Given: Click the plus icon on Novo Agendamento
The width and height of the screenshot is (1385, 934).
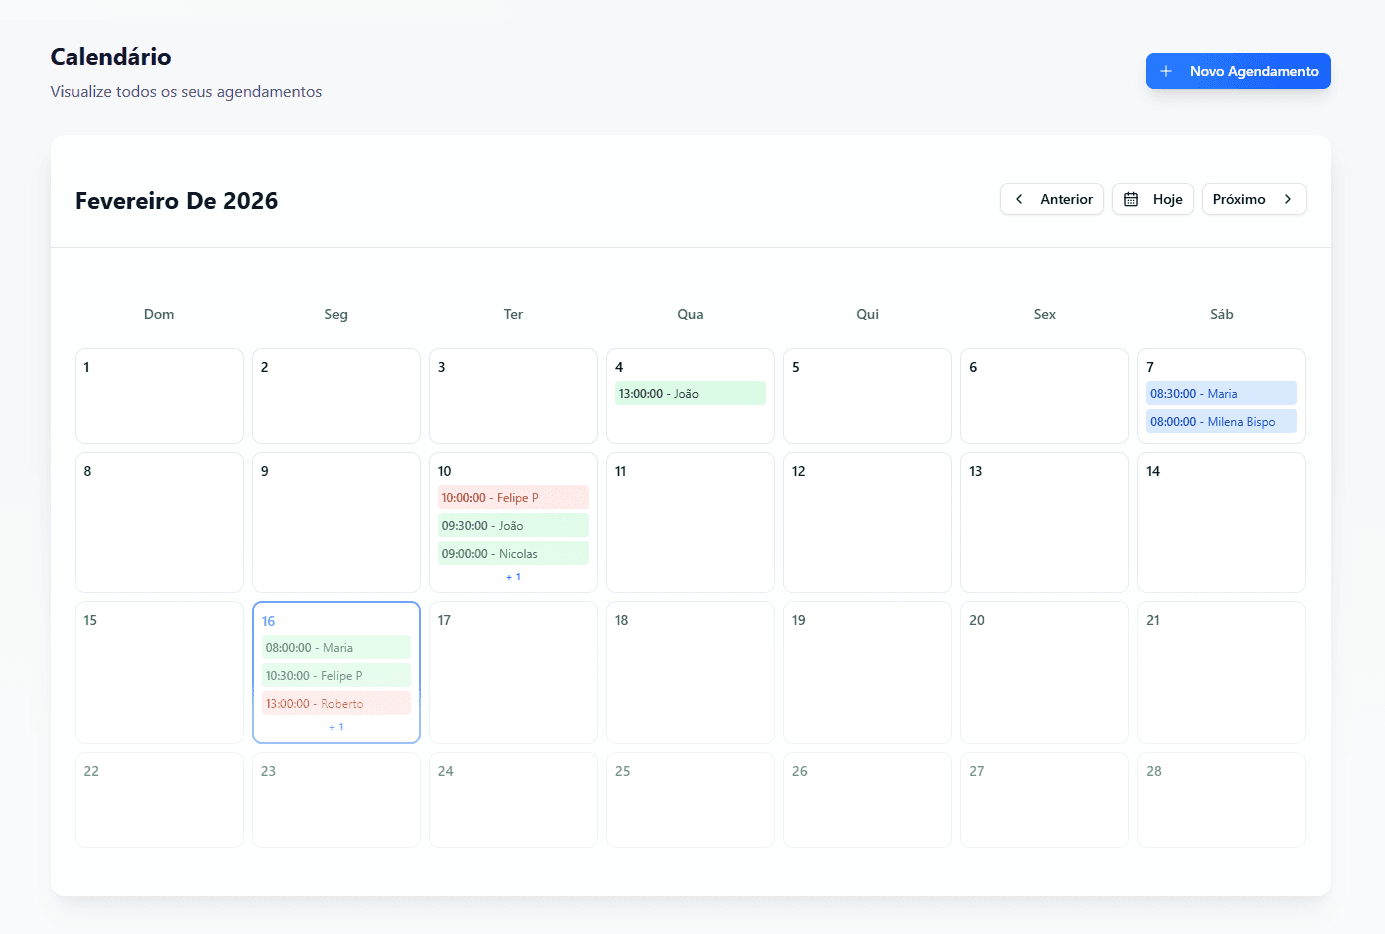Looking at the screenshot, I should click(1165, 71).
